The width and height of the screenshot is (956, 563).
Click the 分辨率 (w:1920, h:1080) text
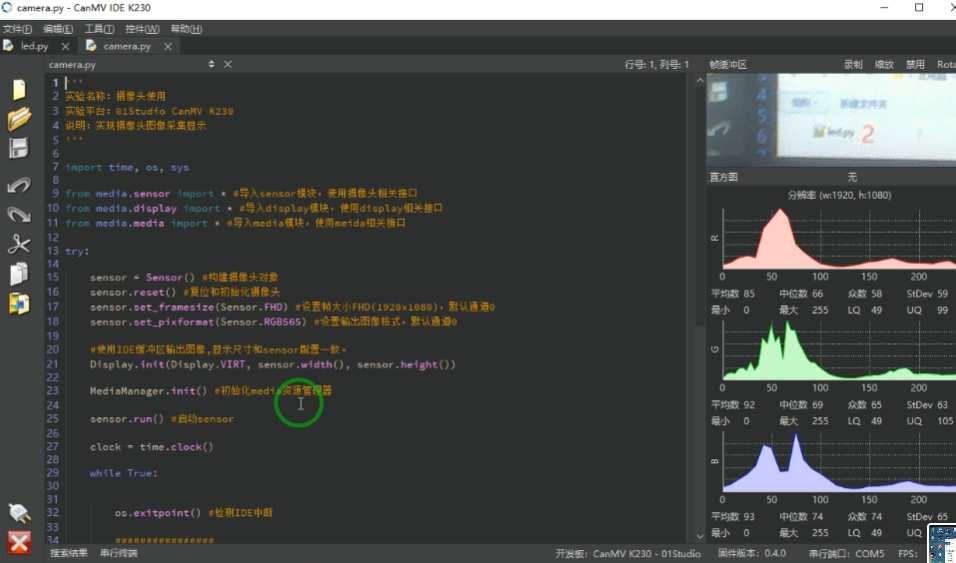840,195
